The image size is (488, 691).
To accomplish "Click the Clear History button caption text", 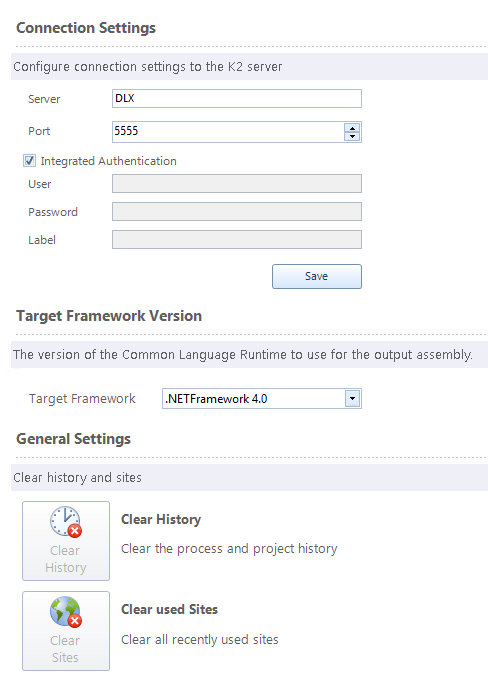I will coord(65,559).
